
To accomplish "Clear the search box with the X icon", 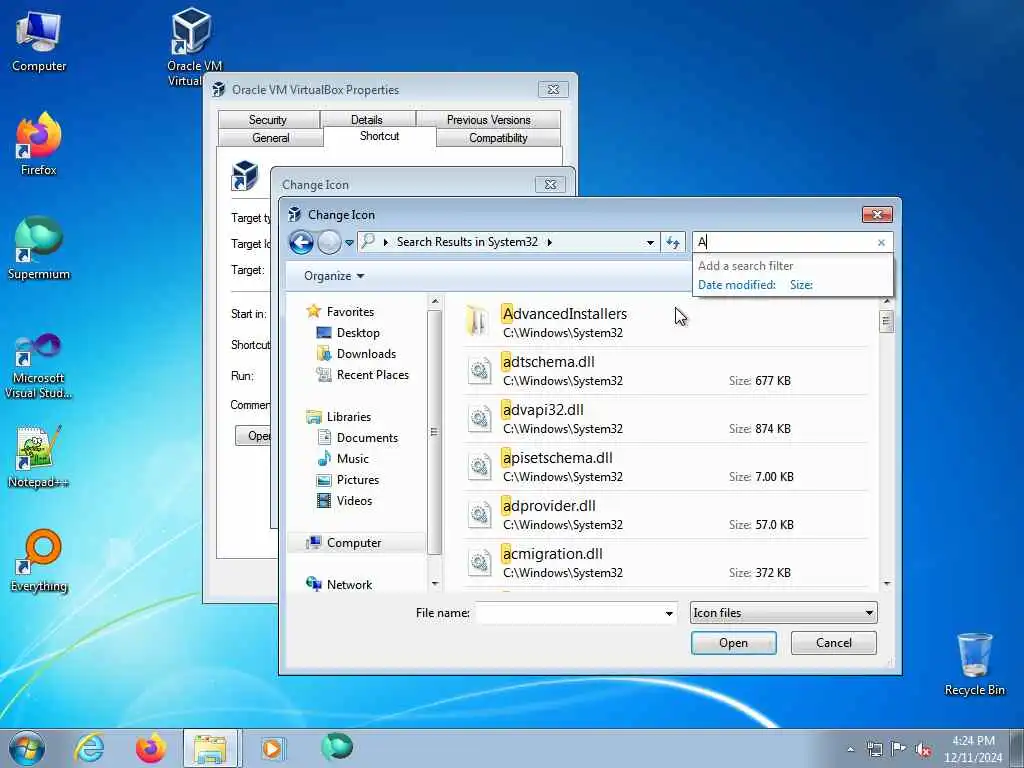I will pos(881,242).
